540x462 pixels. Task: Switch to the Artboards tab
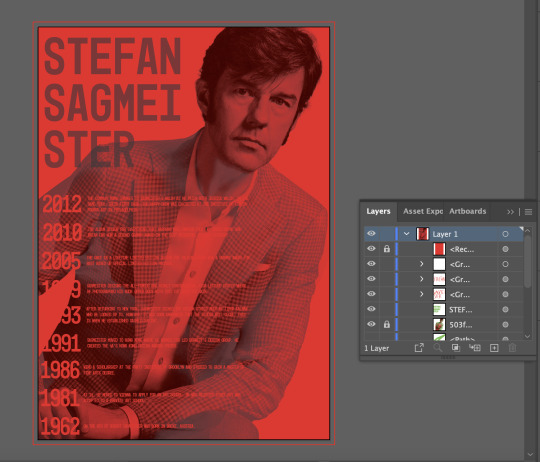point(467,211)
